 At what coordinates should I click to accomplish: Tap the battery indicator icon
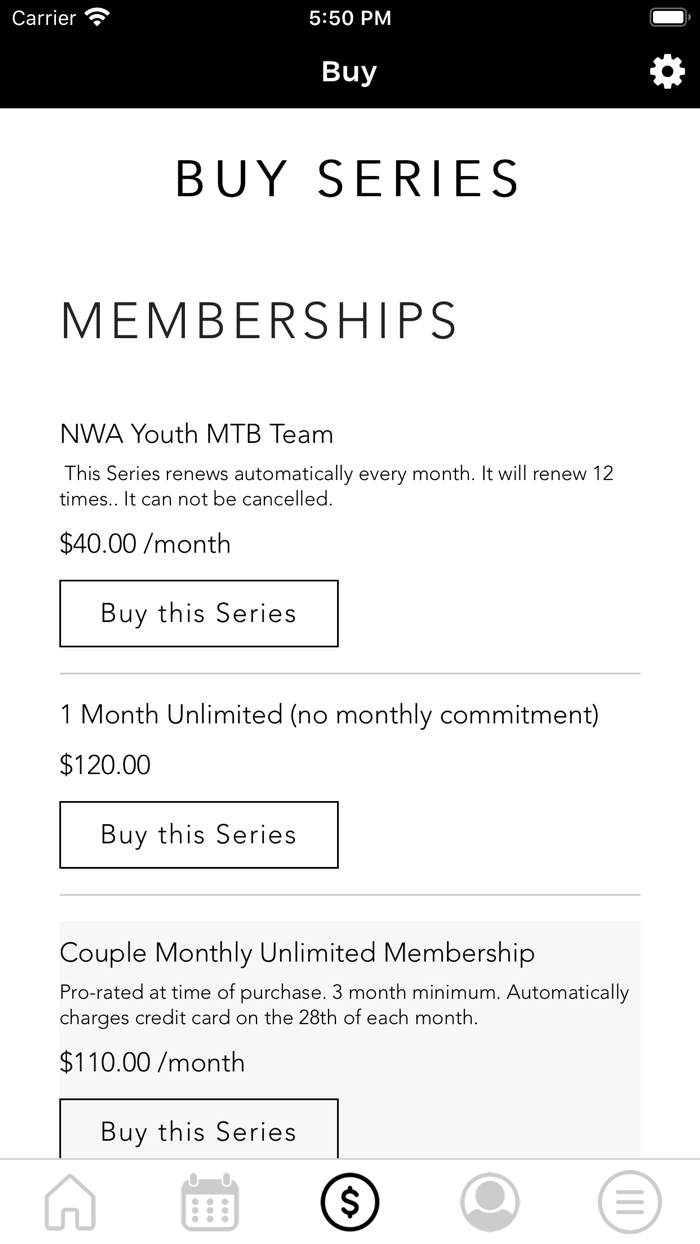(667, 17)
